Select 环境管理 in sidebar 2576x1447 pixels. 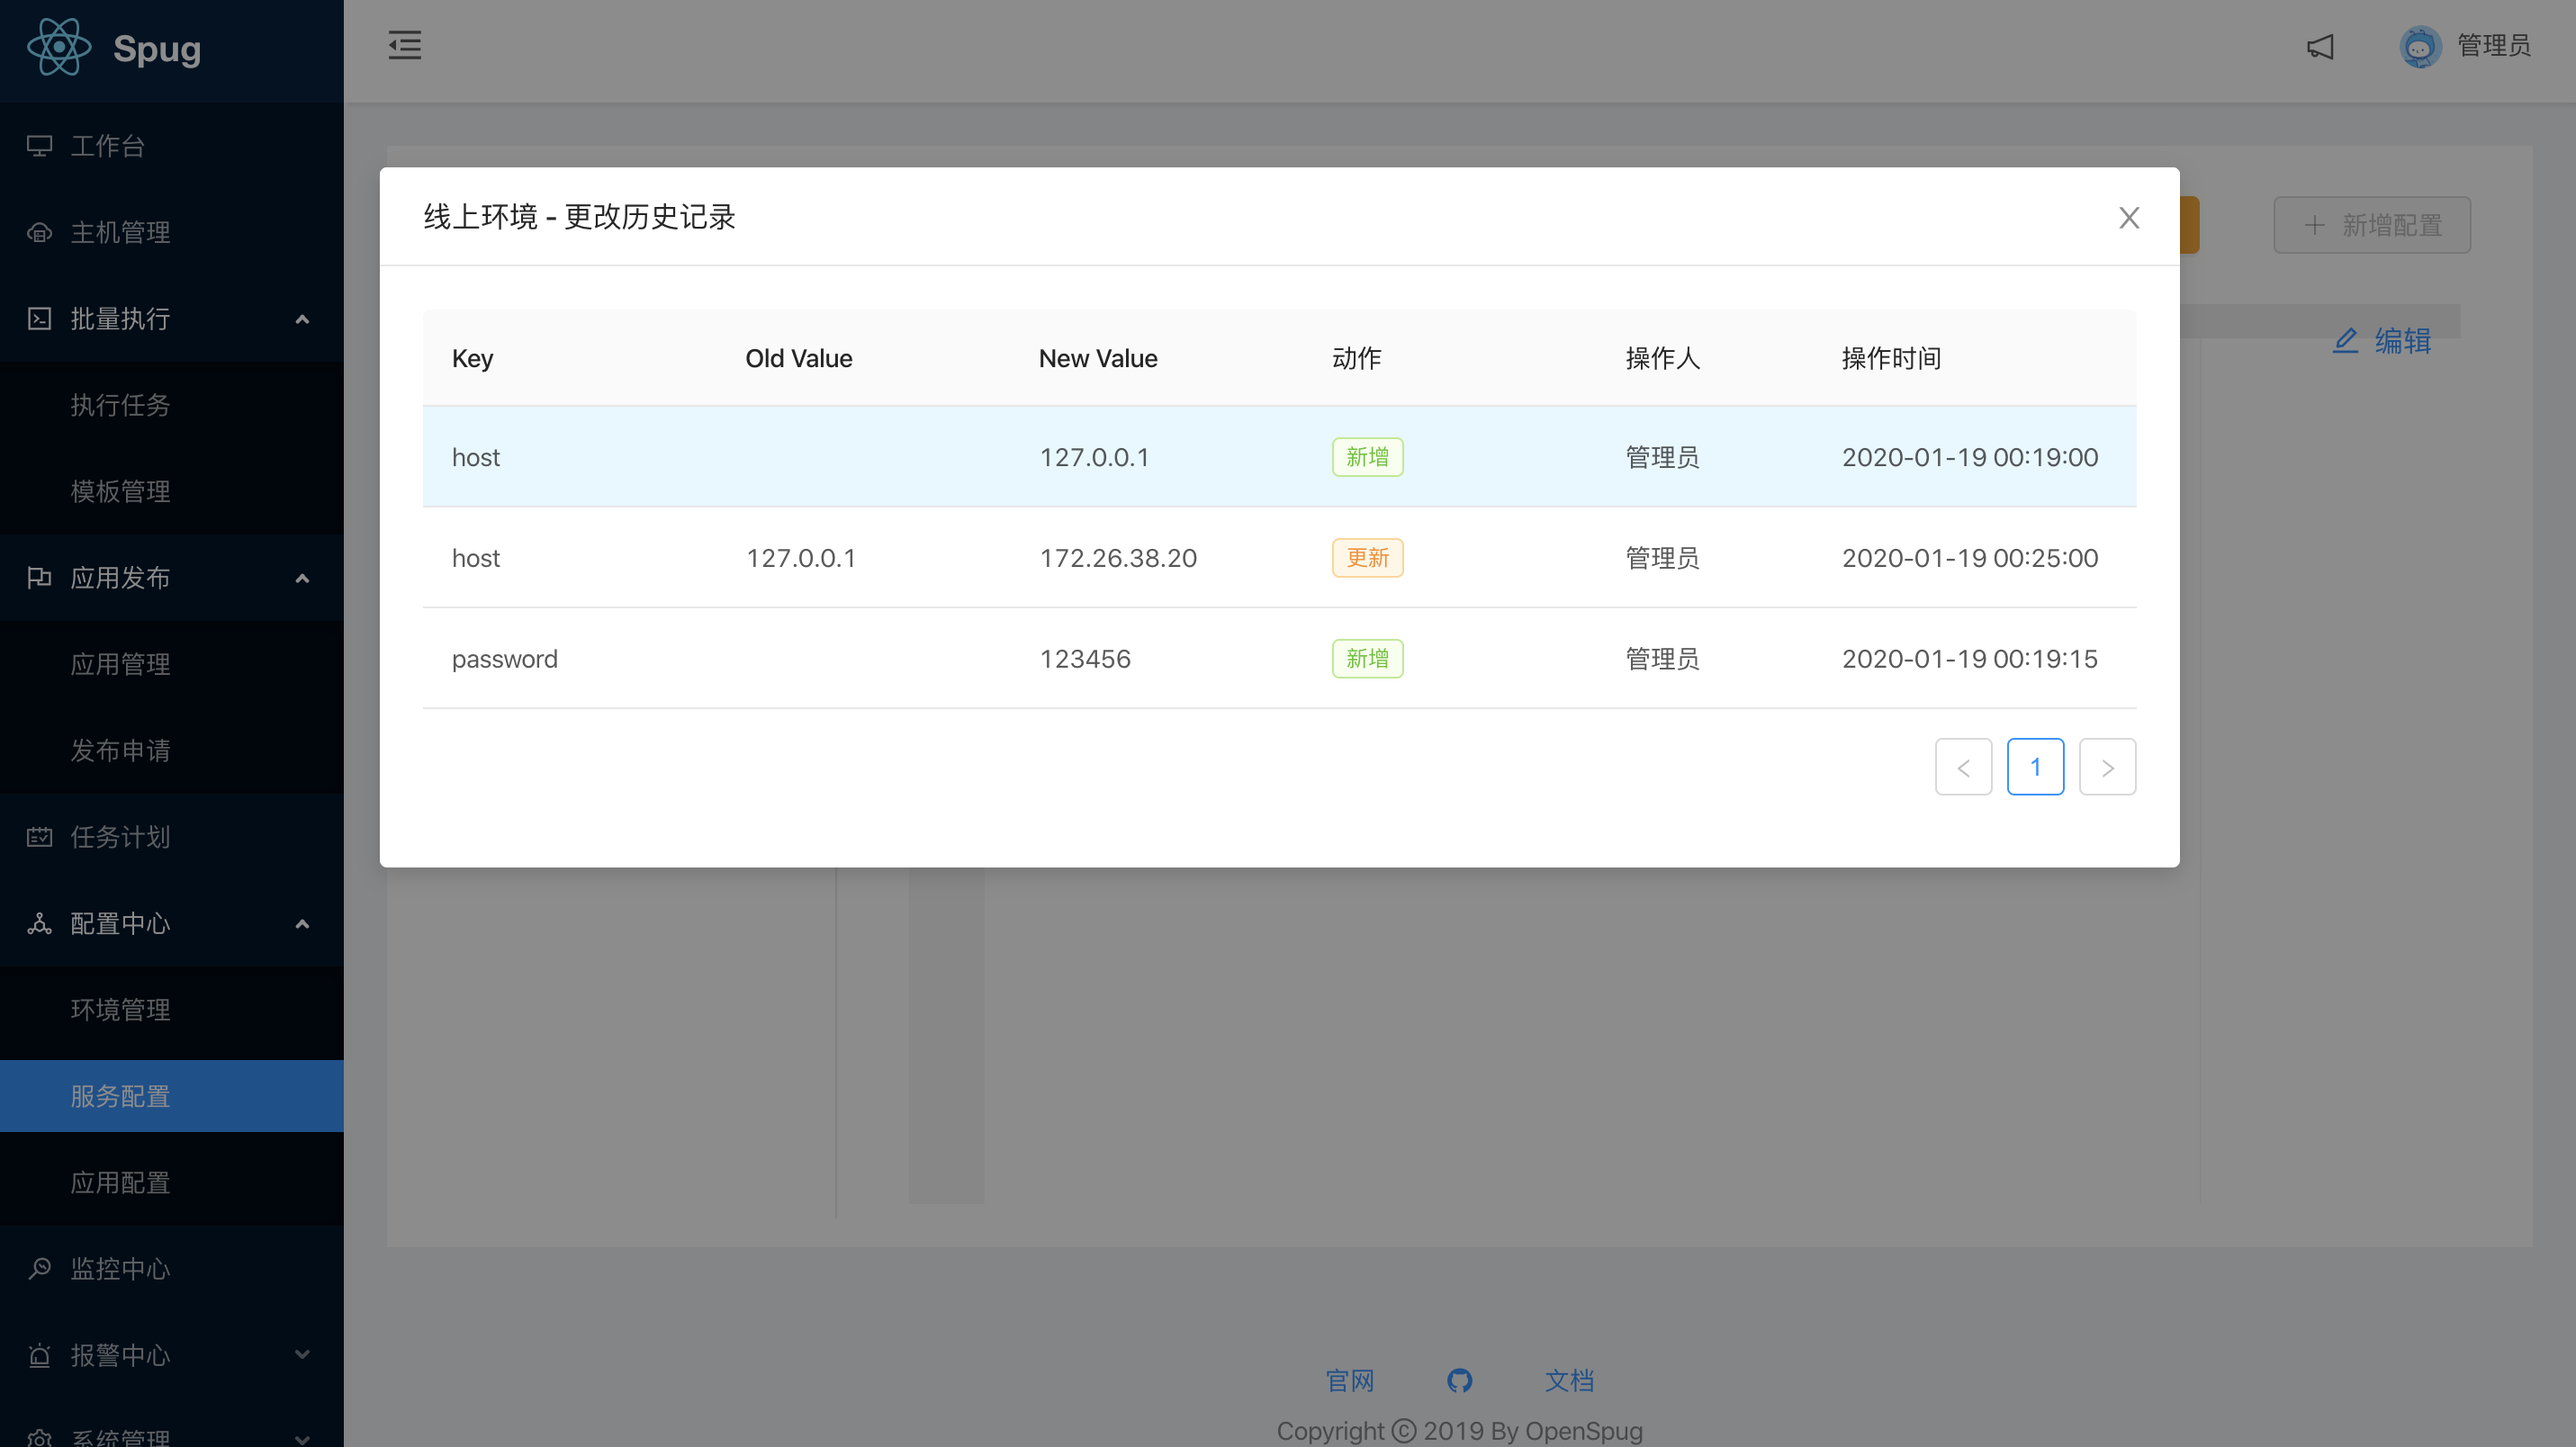(x=120, y=1010)
